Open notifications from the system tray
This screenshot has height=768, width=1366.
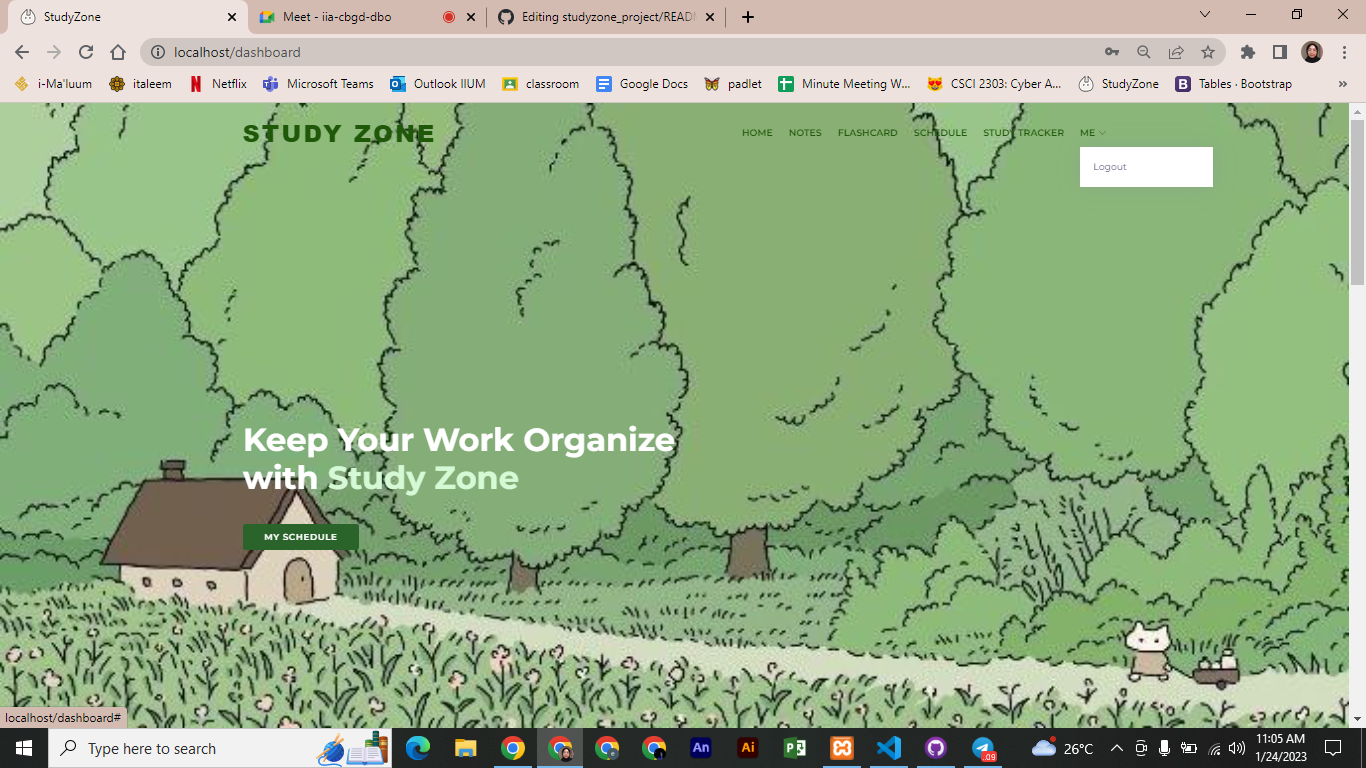tap(1334, 748)
